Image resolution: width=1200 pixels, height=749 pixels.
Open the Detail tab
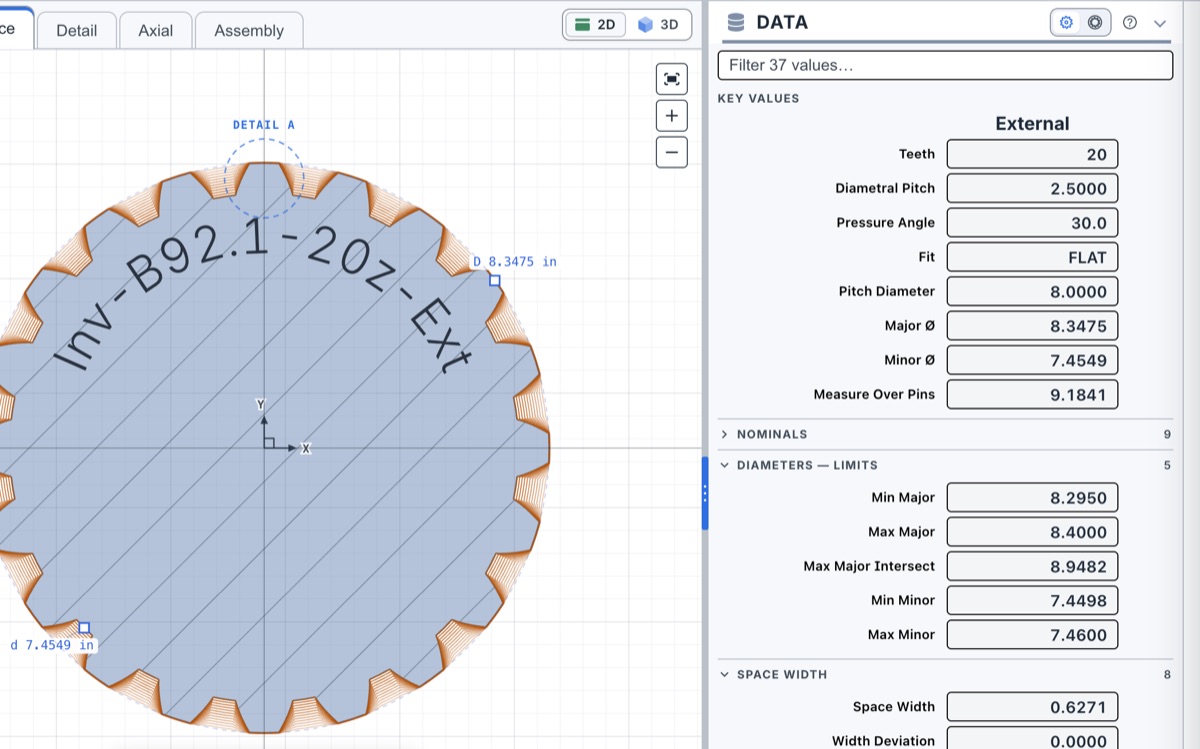[76, 30]
